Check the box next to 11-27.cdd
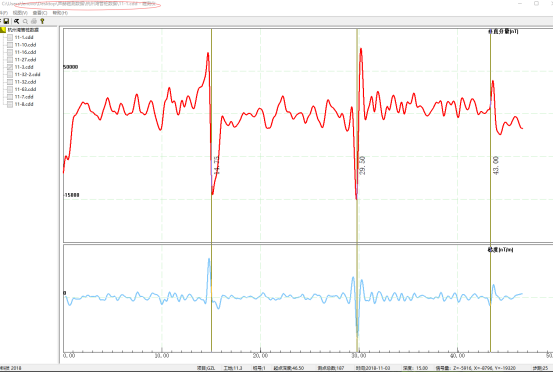Screen dimensions: 554x372 [10, 60]
